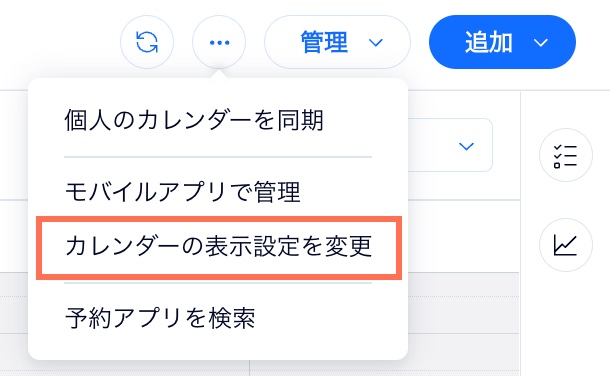610x376 pixels.
Task: Expand the dropdown chevron behind the menu
Action: [x=466, y=146]
